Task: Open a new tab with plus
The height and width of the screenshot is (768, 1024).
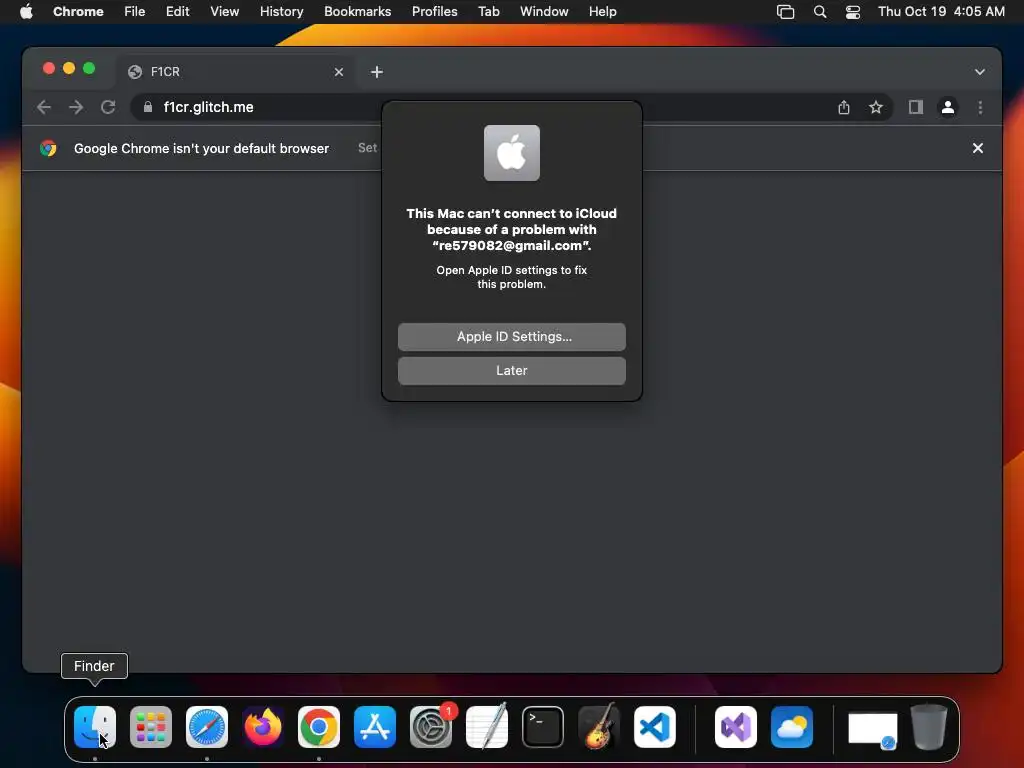Action: click(x=377, y=72)
